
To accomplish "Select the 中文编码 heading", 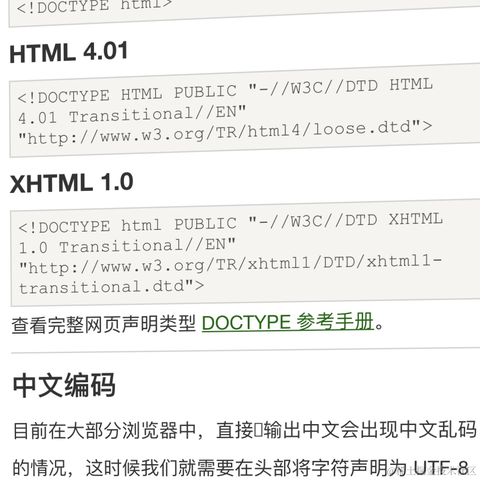I will [64, 385].
